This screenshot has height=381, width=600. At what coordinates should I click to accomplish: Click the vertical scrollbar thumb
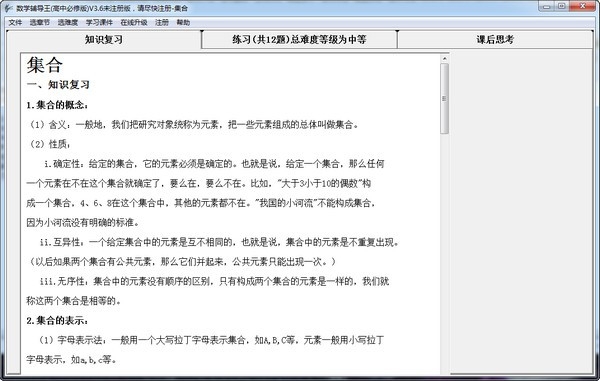444,99
